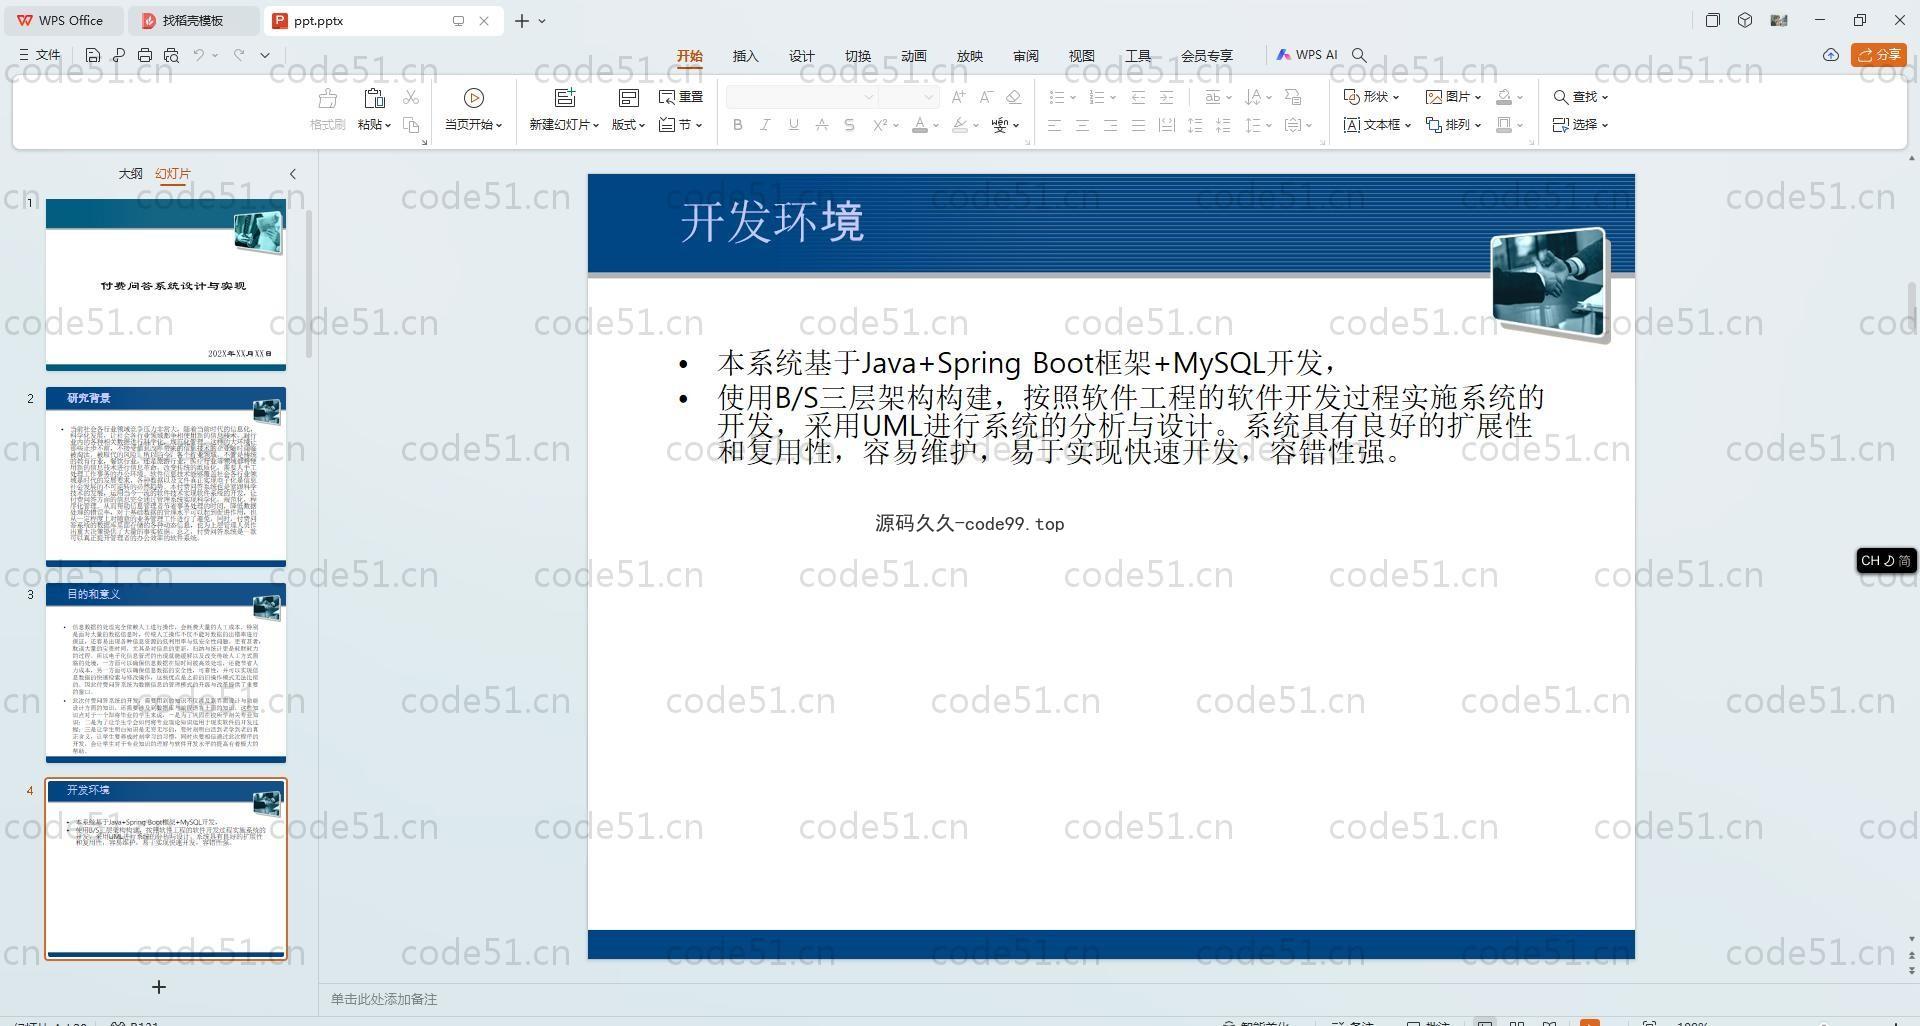Open the Shapes (形状) dropdown

click(x=1371, y=97)
